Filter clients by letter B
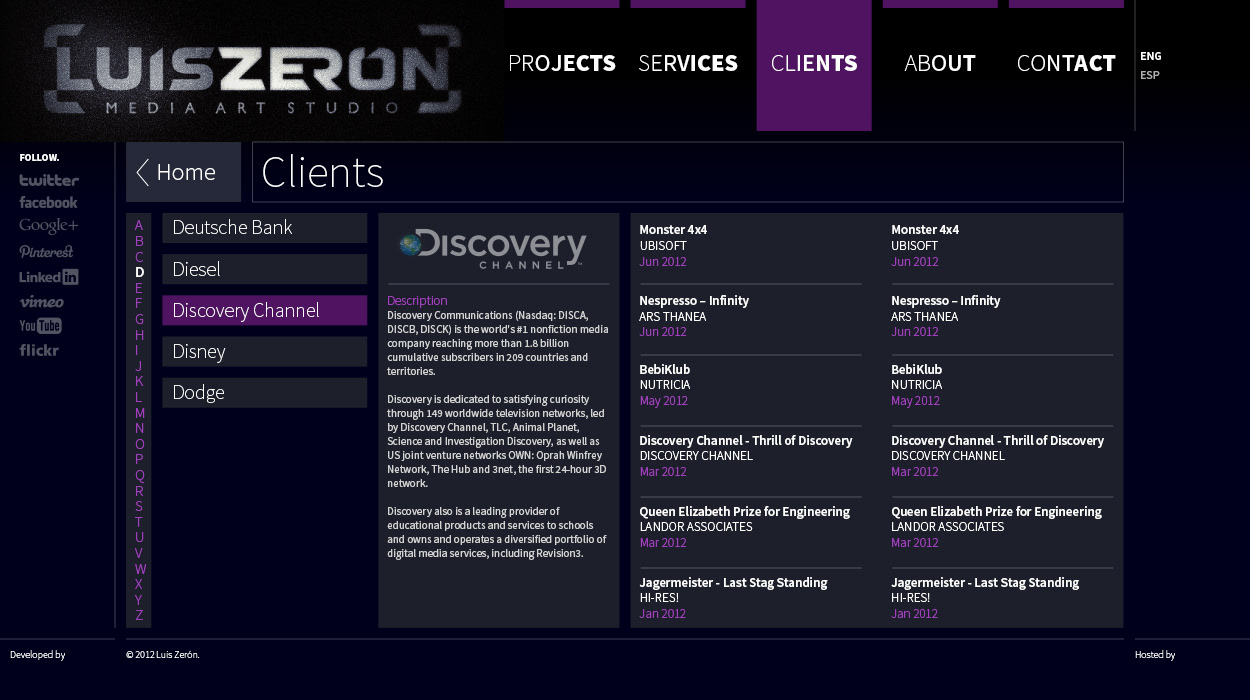This screenshot has height=700, width=1250. [x=139, y=241]
